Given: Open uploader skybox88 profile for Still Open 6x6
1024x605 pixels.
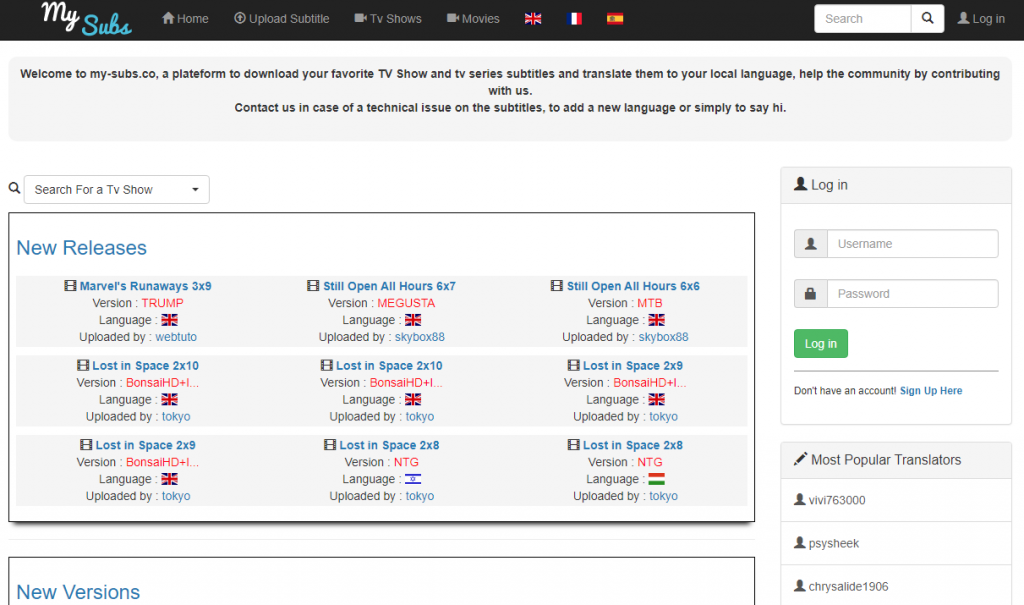Looking at the screenshot, I should pyautogui.click(x=663, y=337).
